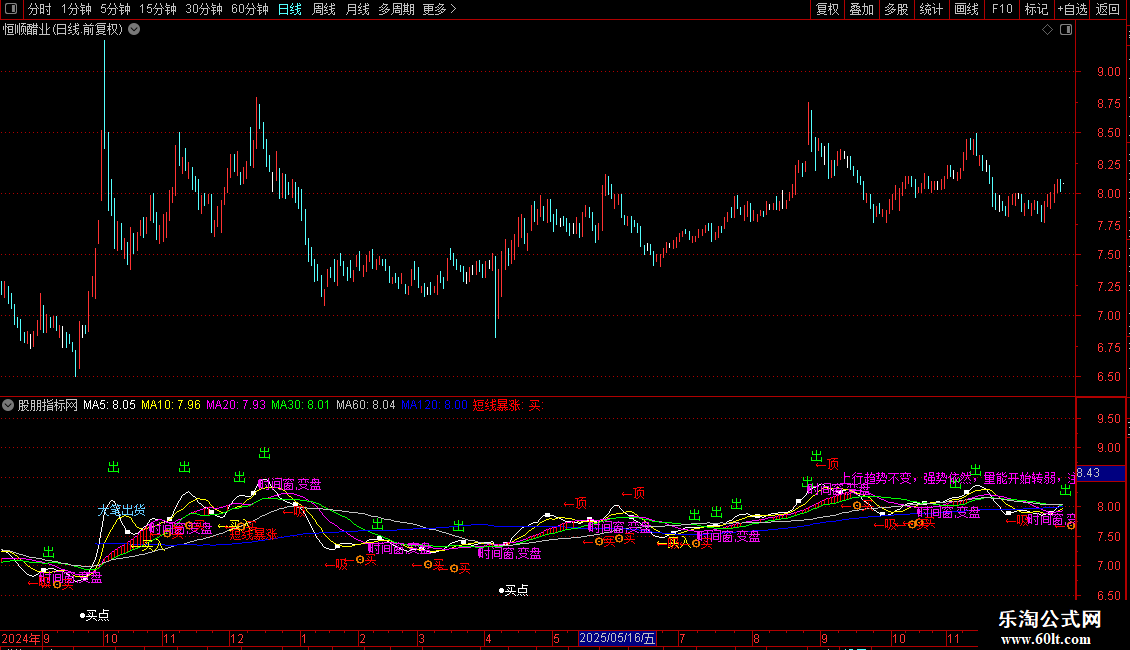Click the 叠加 overlay button
Viewport: 1130px width, 650px height.
861,9
